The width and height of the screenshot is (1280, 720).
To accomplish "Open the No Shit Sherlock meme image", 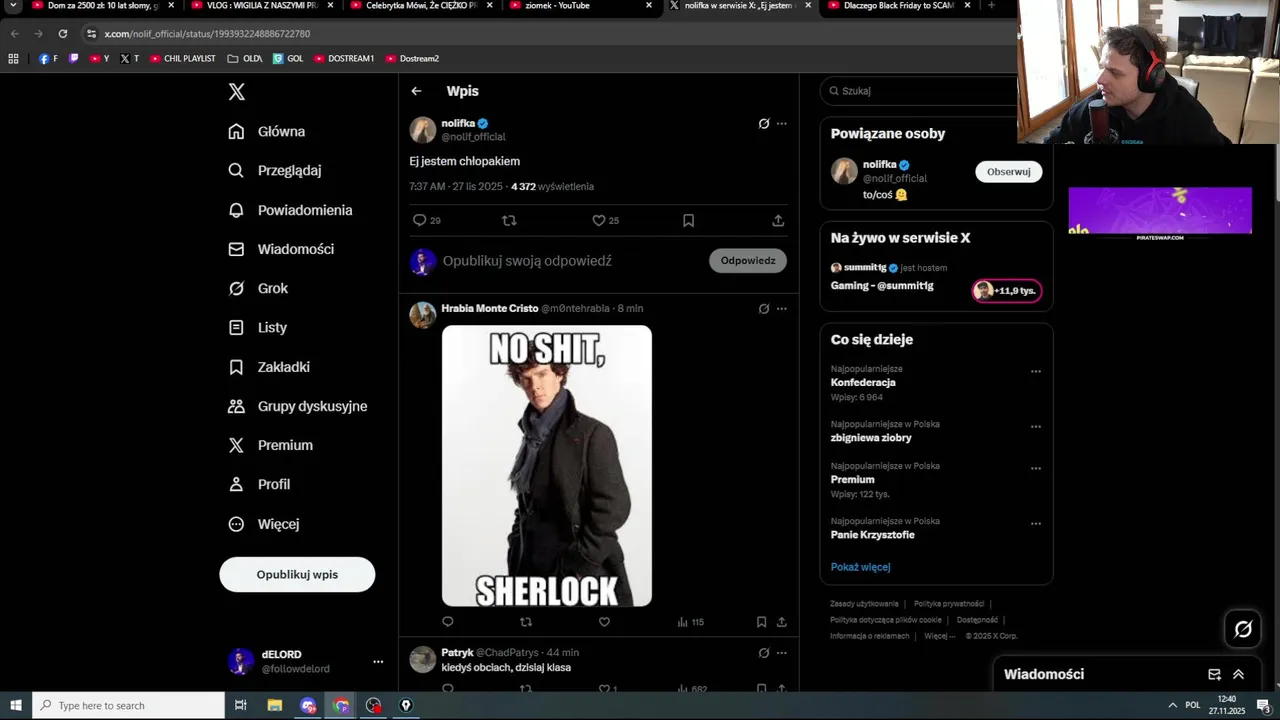I will tap(547, 466).
